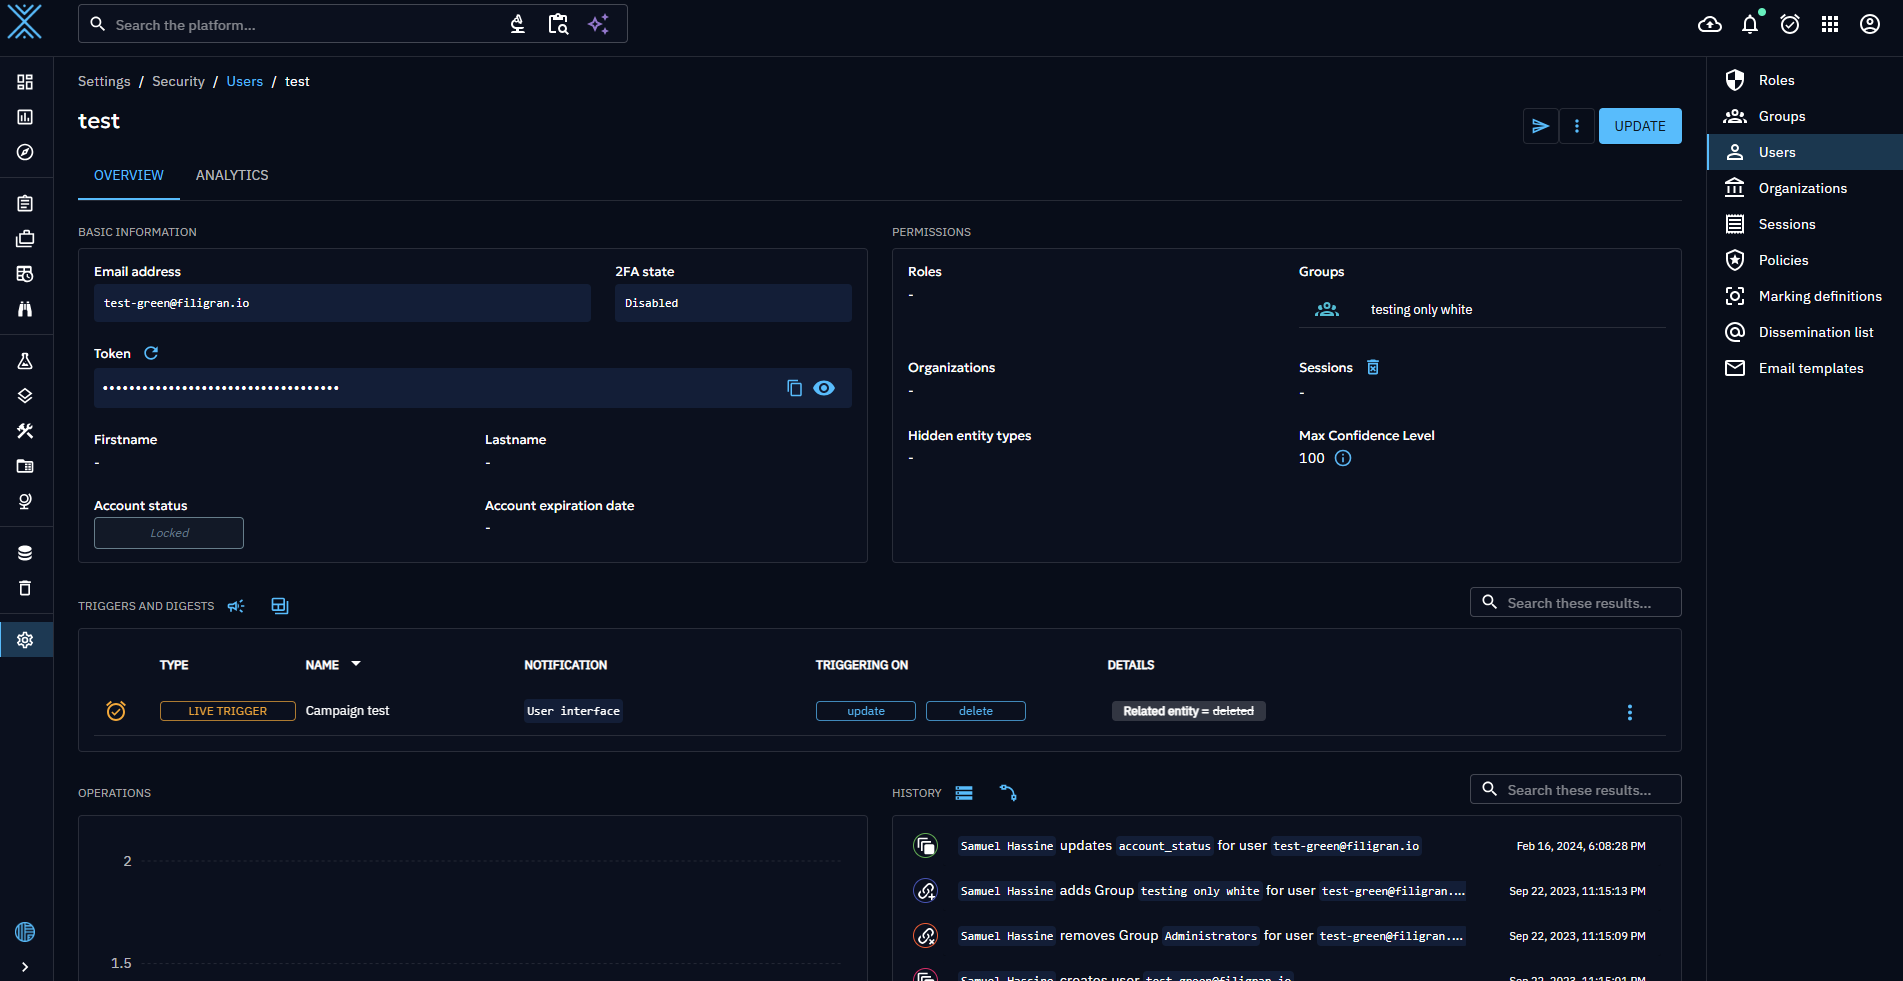The height and width of the screenshot is (981, 1903).
Task: Open the data import cloud icon
Action: point(1710,24)
